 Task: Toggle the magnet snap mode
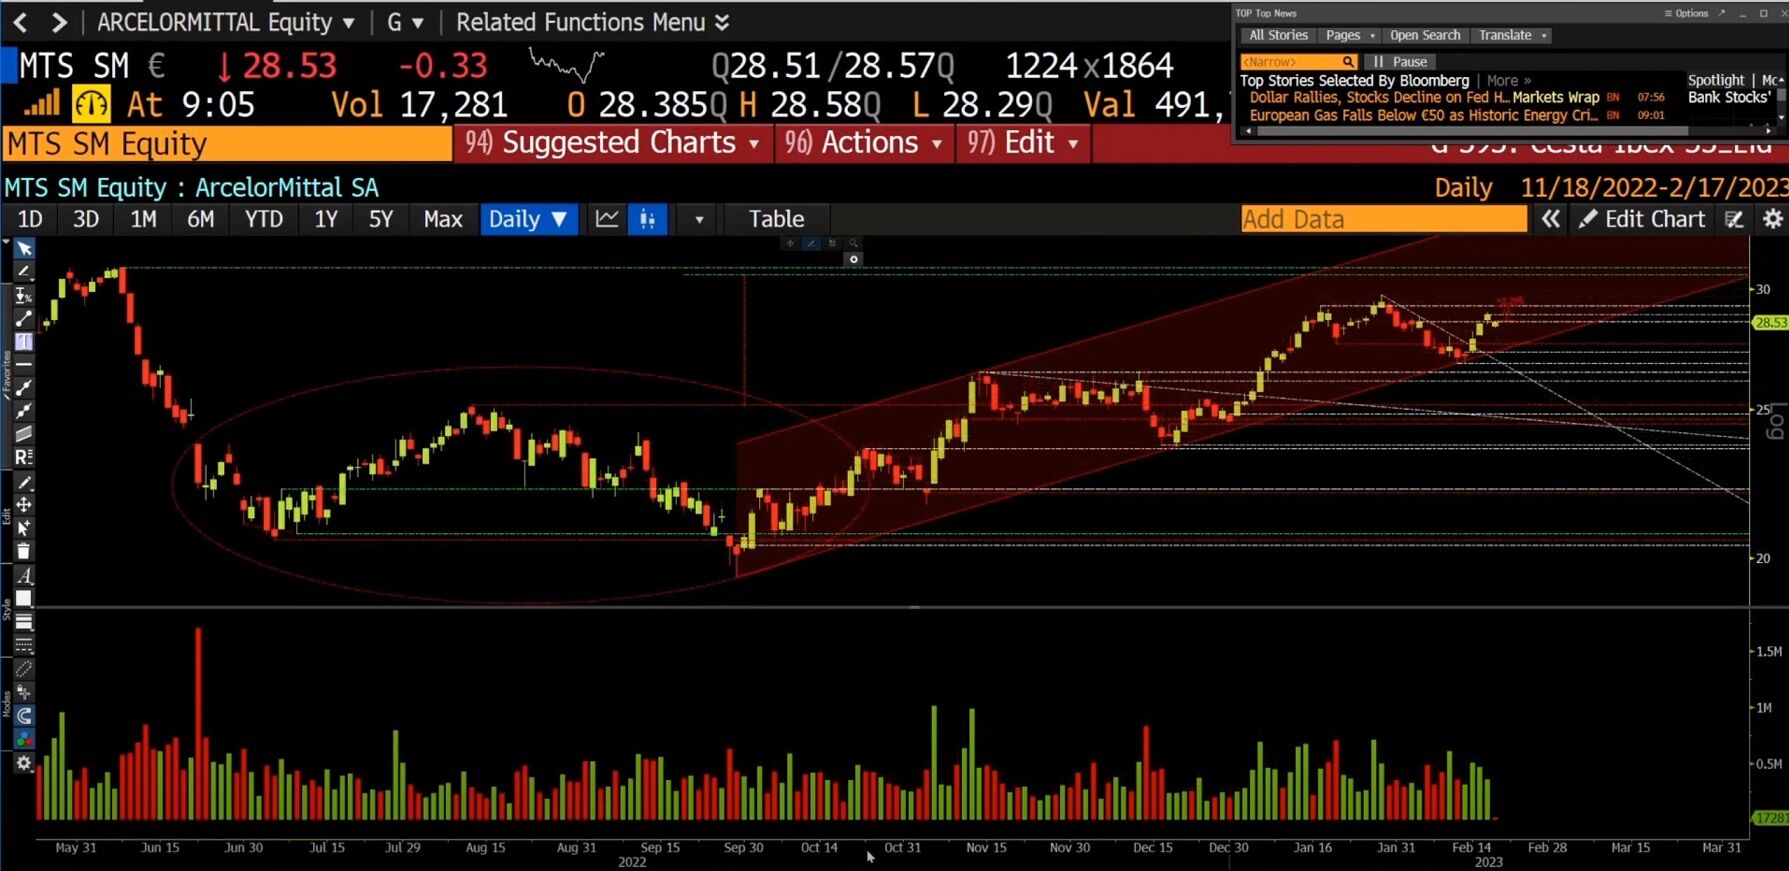[x=24, y=716]
